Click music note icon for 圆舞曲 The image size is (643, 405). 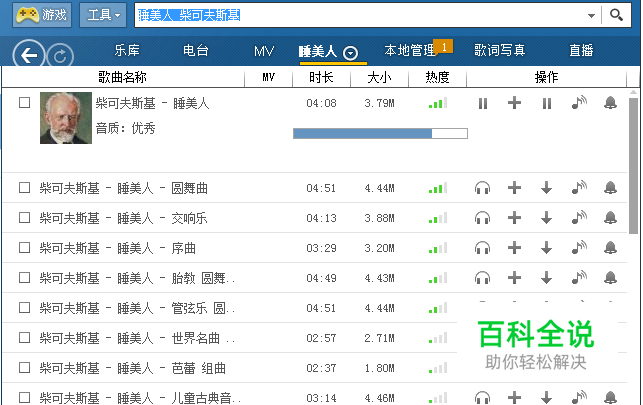[x=579, y=187]
